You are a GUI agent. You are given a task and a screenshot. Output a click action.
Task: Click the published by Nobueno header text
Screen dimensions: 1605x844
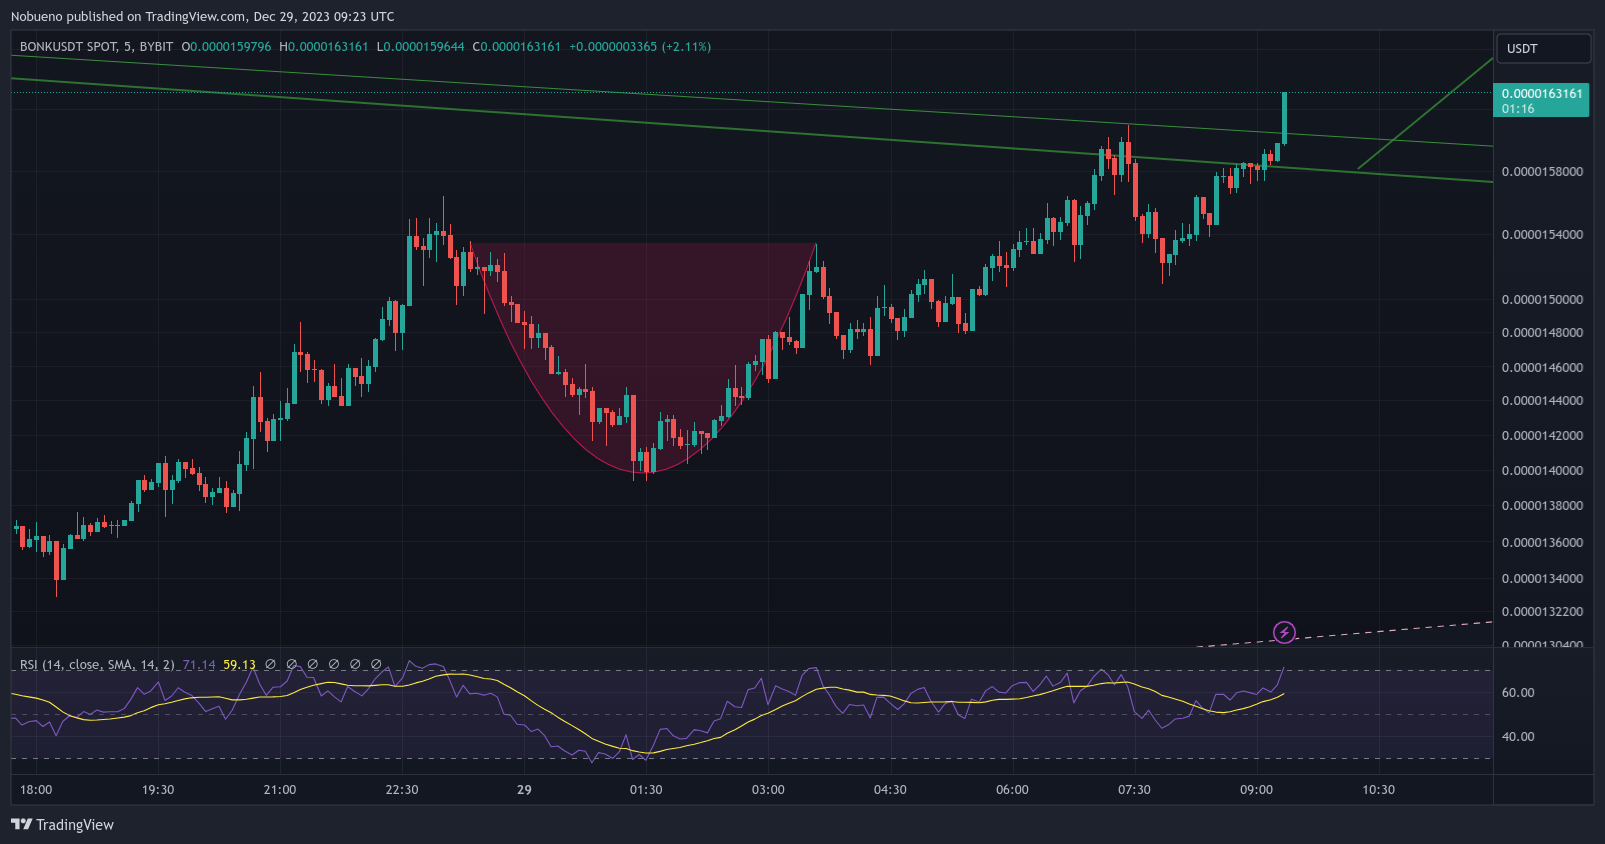203,17
